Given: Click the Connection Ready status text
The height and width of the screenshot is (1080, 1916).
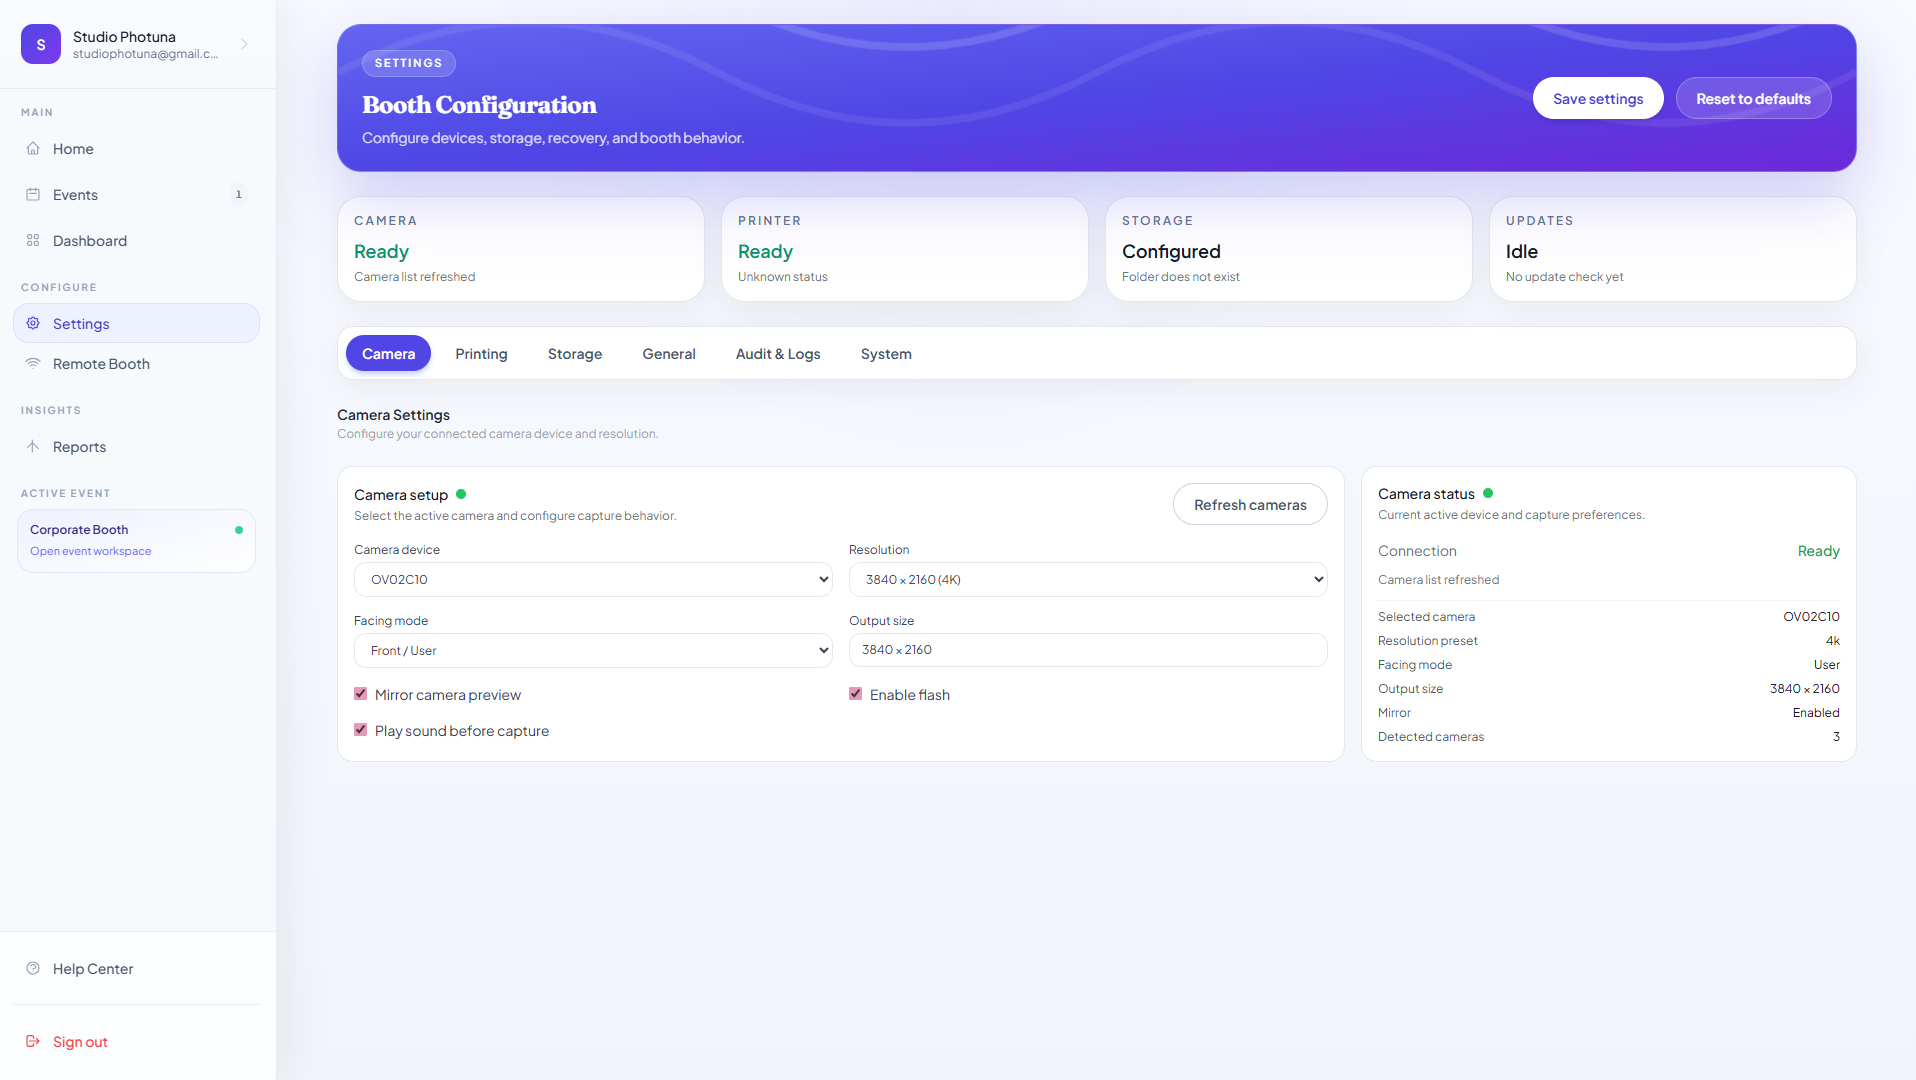Looking at the screenshot, I should [1818, 551].
